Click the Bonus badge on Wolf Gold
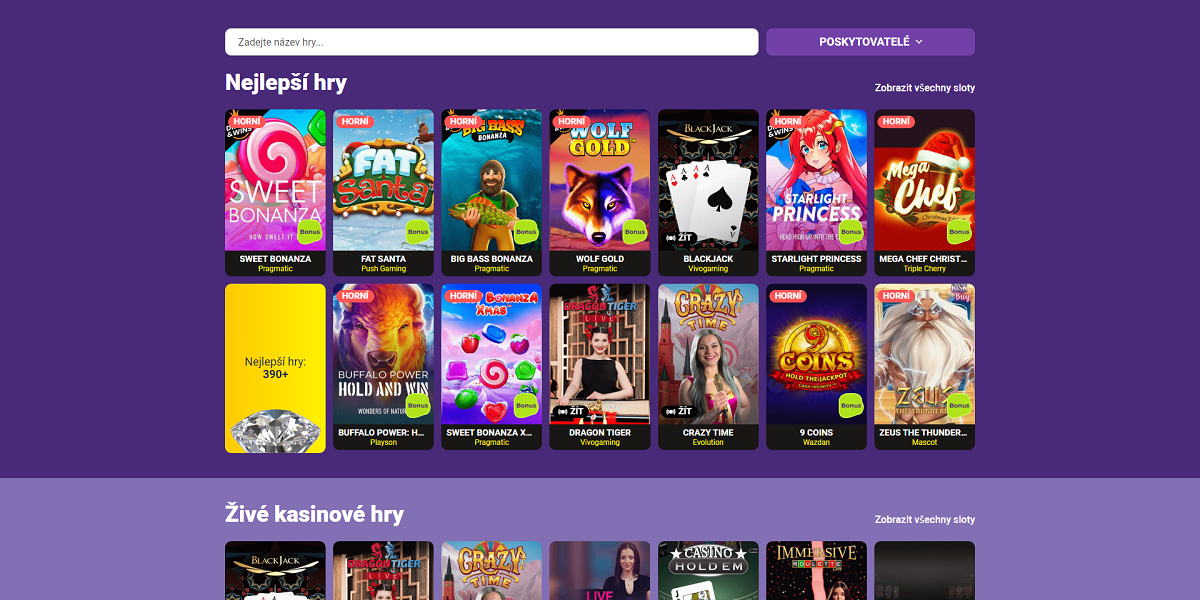1200x600 pixels. point(634,231)
